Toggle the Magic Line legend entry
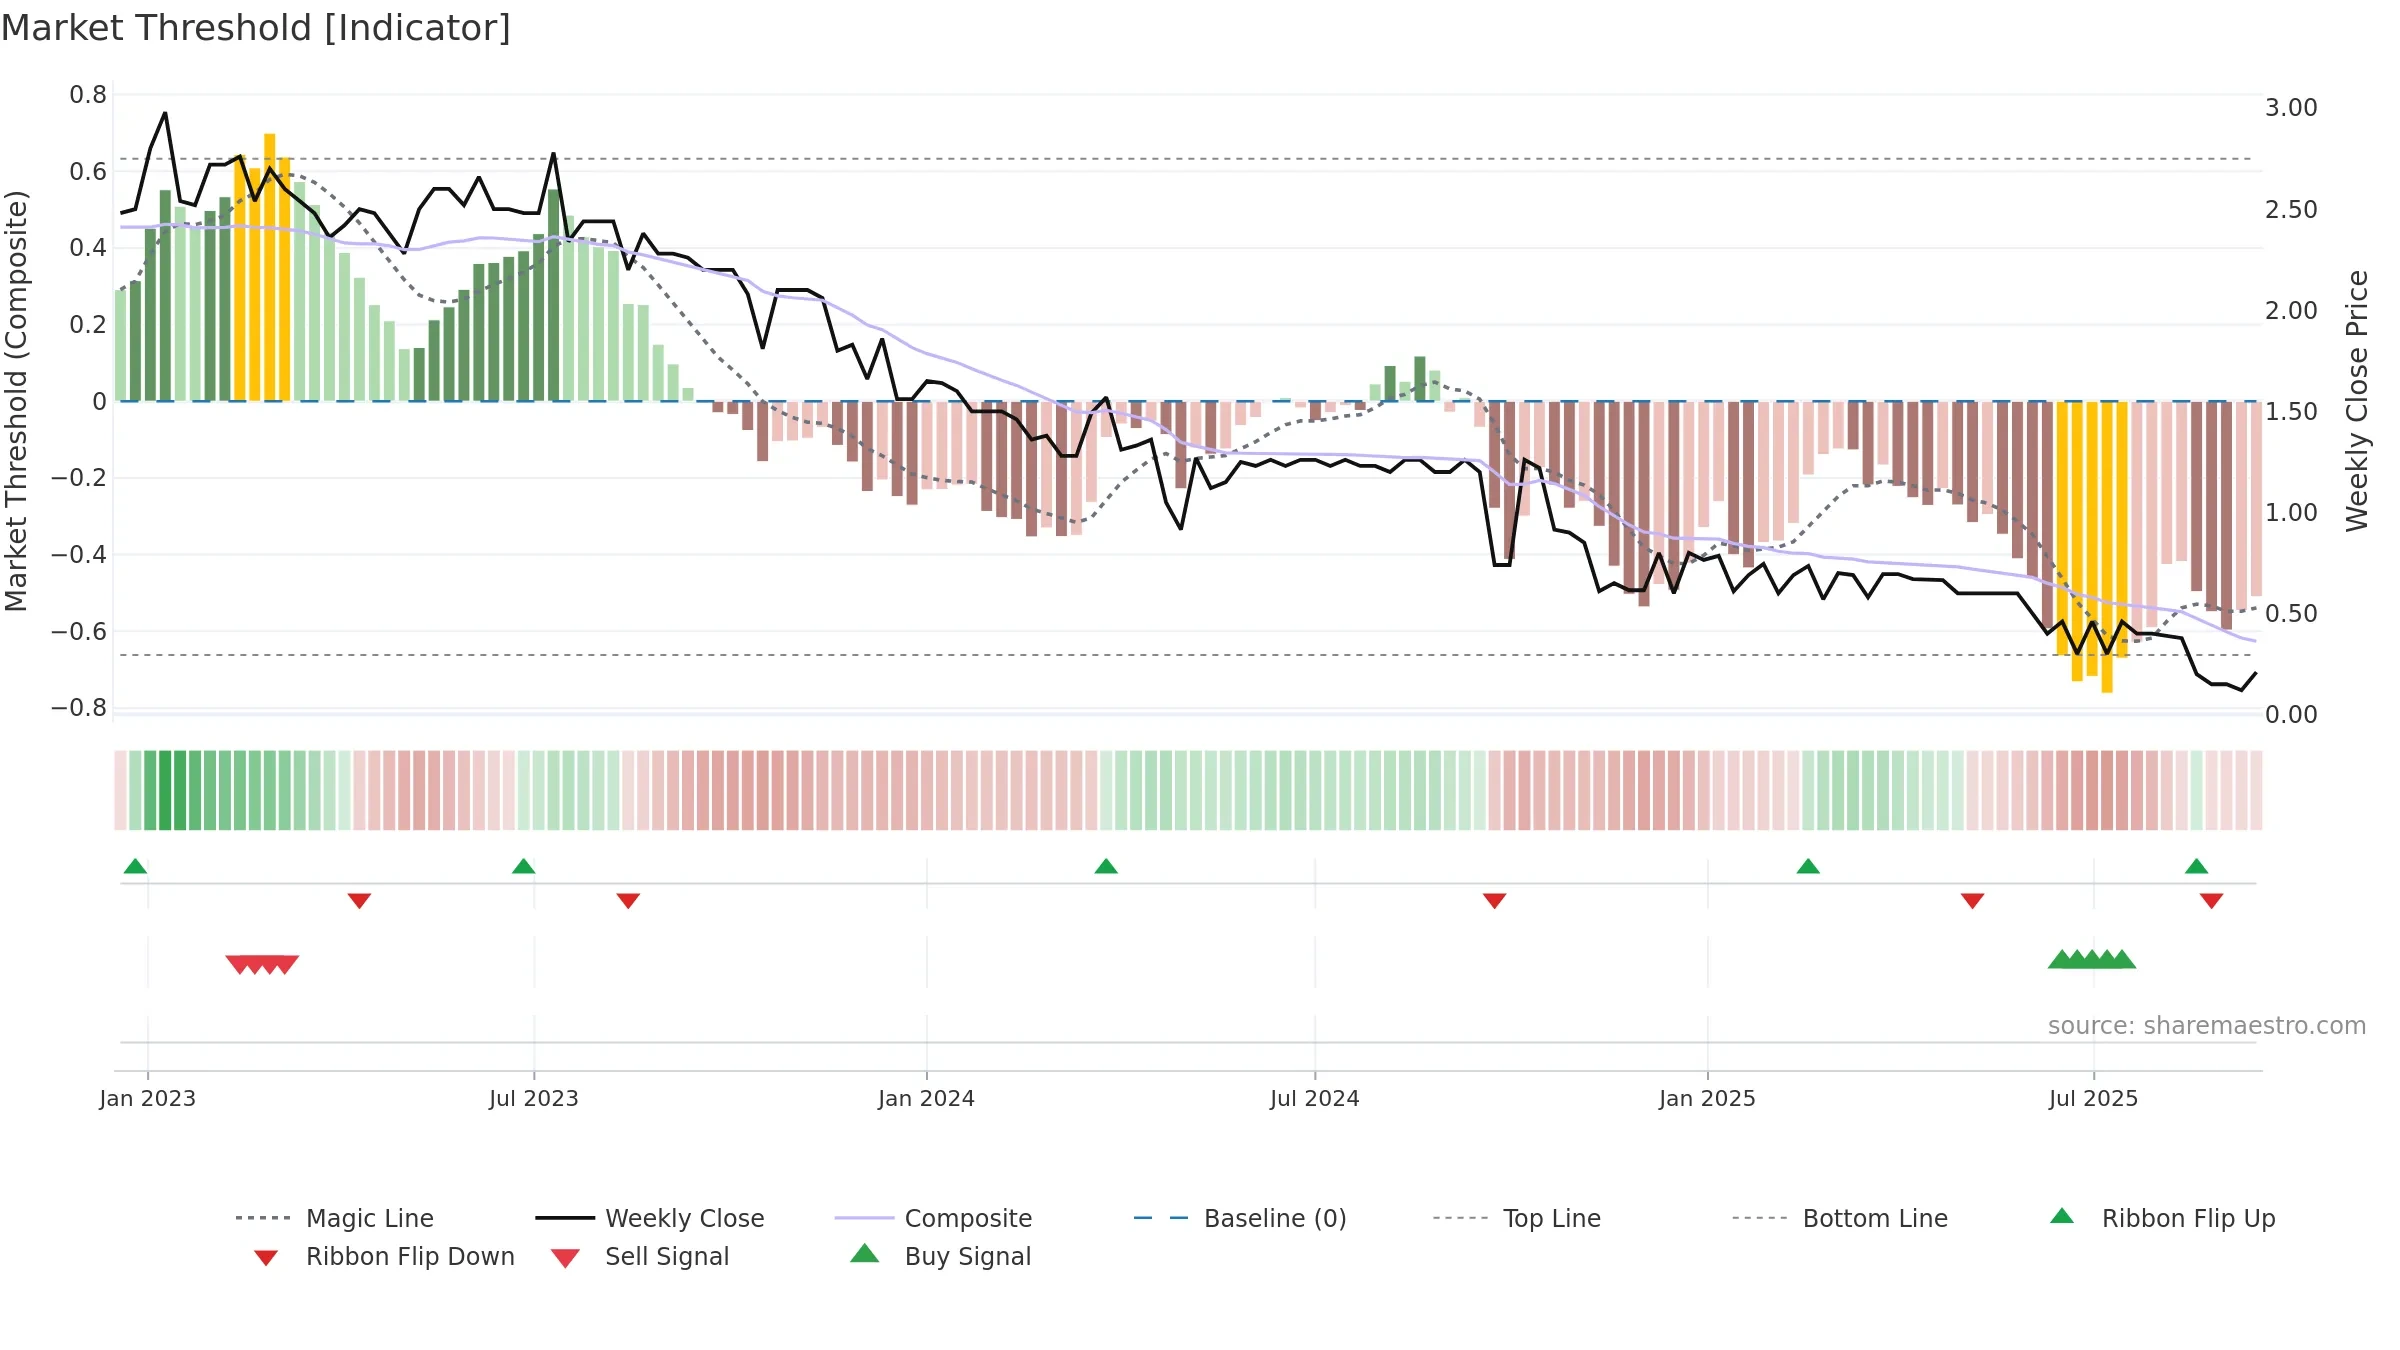Image resolution: width=2400 pixels, height=1350 pixels. click(335, 1218)
